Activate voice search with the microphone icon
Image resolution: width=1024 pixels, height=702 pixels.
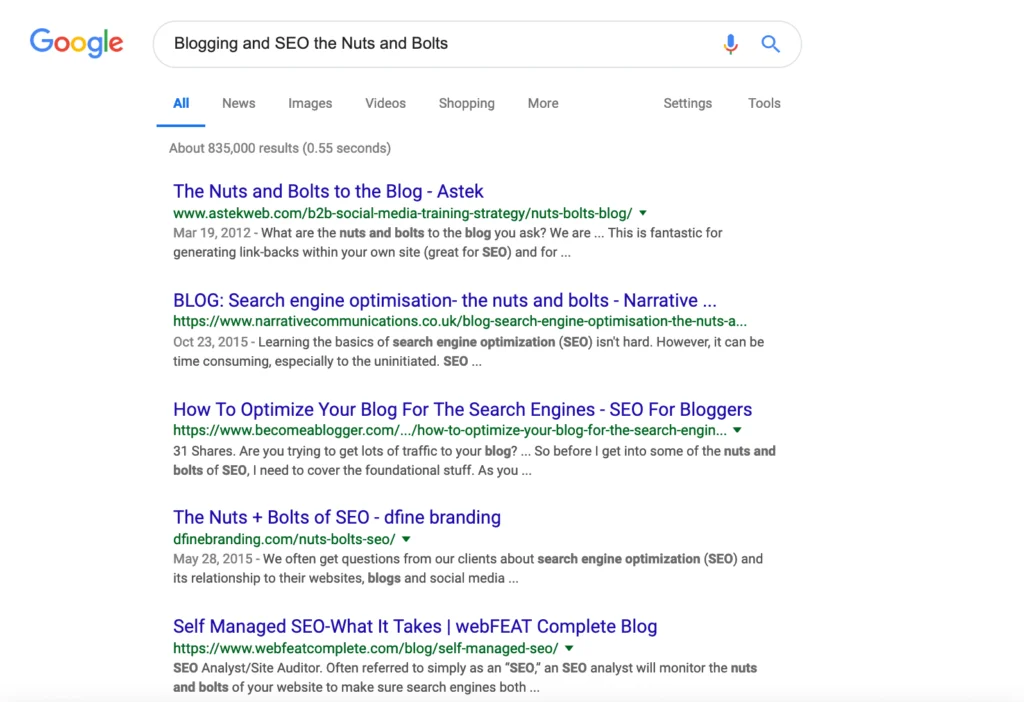tap(730, 44)
